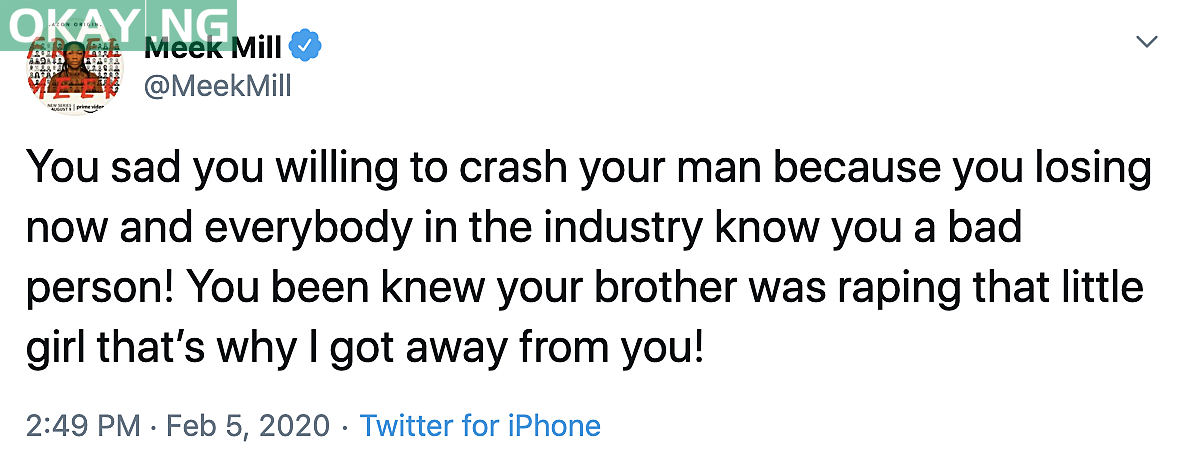
Task: Click the blue verified badge
Action: point(304,46)
